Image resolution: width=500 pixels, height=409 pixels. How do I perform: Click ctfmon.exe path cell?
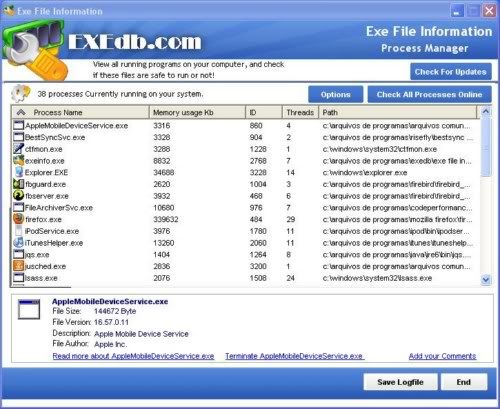pyautogui.click(x=380, y=149)
